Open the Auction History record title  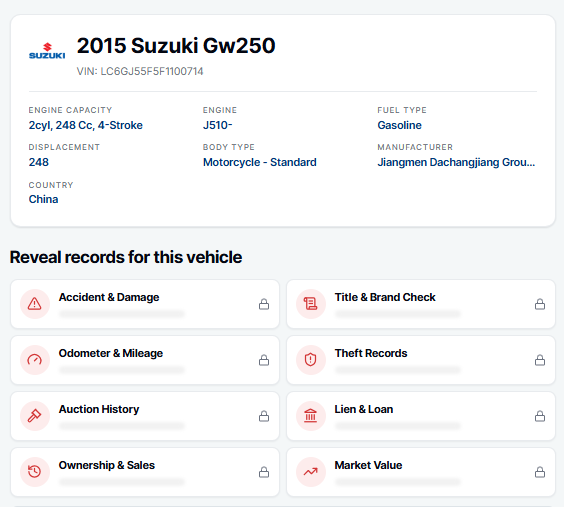tap(99, 409)
